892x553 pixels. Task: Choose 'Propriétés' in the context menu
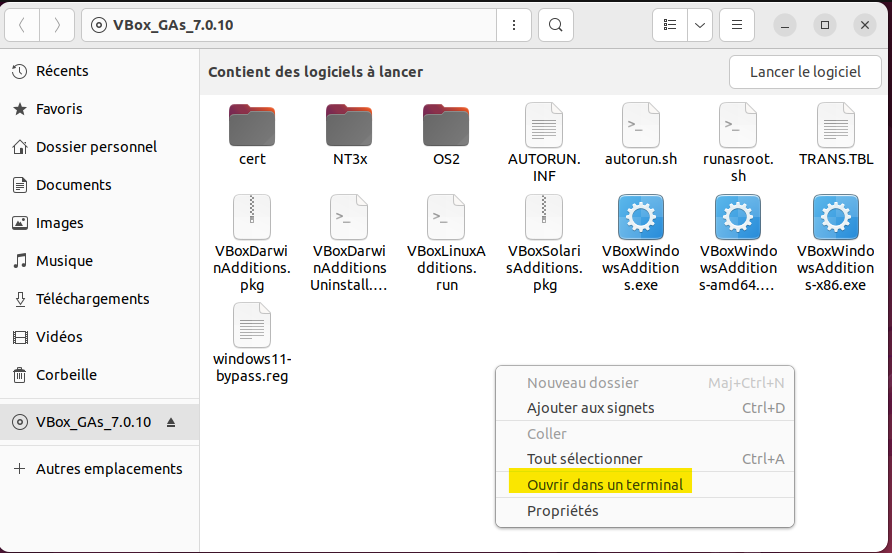tap(562, 511)
